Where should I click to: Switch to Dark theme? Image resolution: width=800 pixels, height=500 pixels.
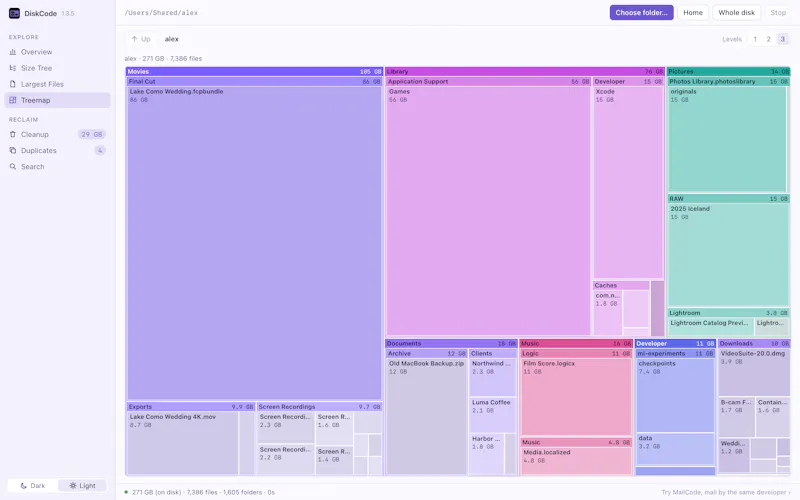tap(33, 486)
